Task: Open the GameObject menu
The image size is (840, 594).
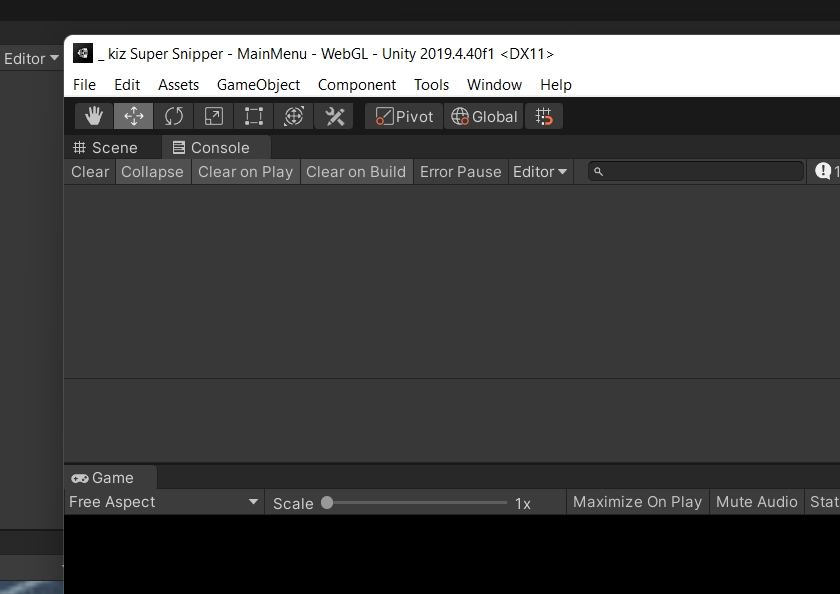Action: 258,85
